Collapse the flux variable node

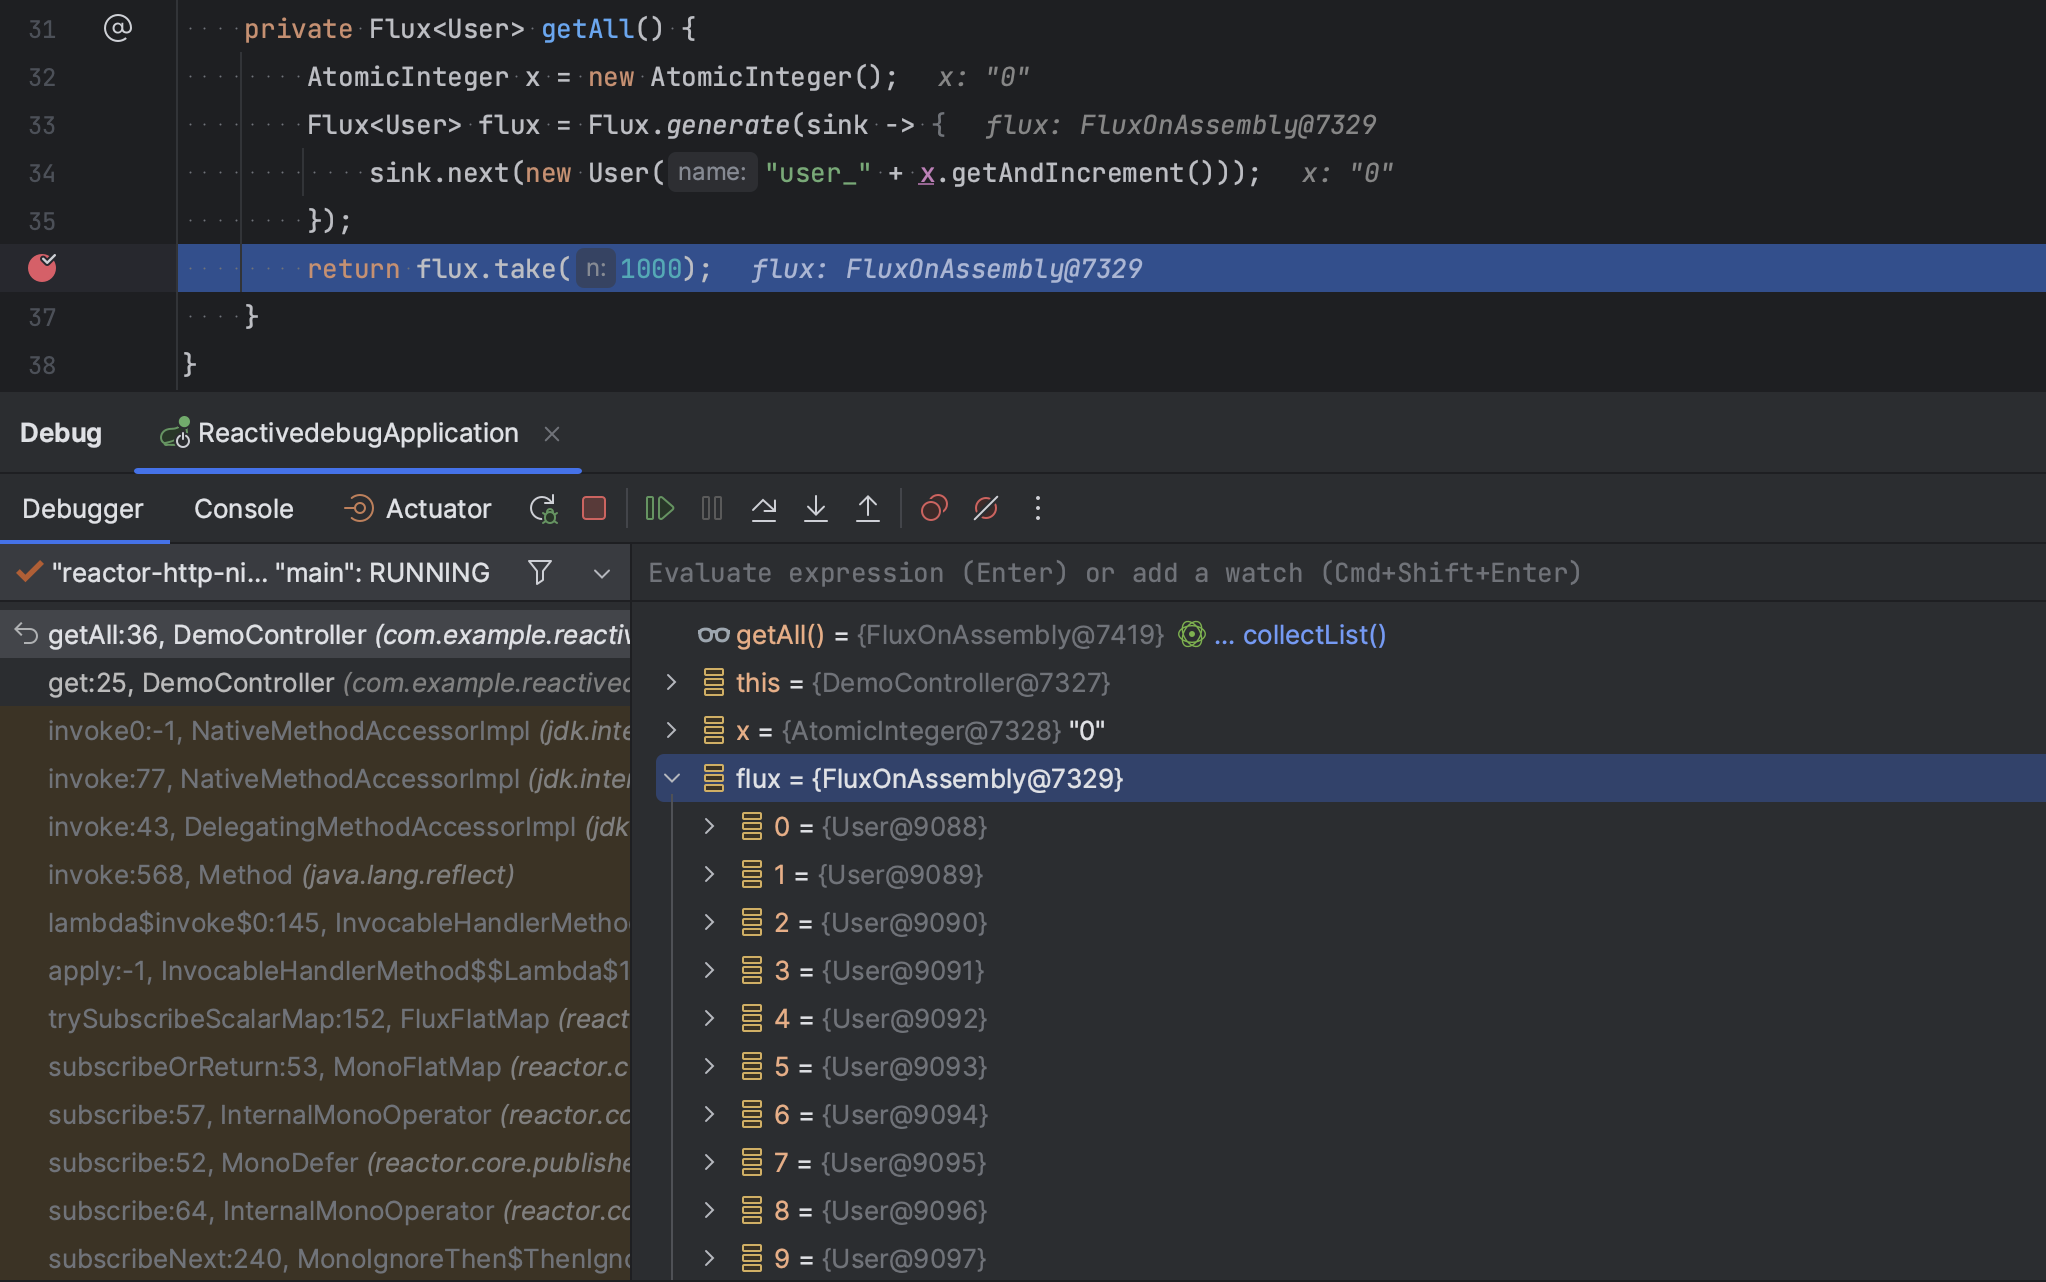coord(672,778)
